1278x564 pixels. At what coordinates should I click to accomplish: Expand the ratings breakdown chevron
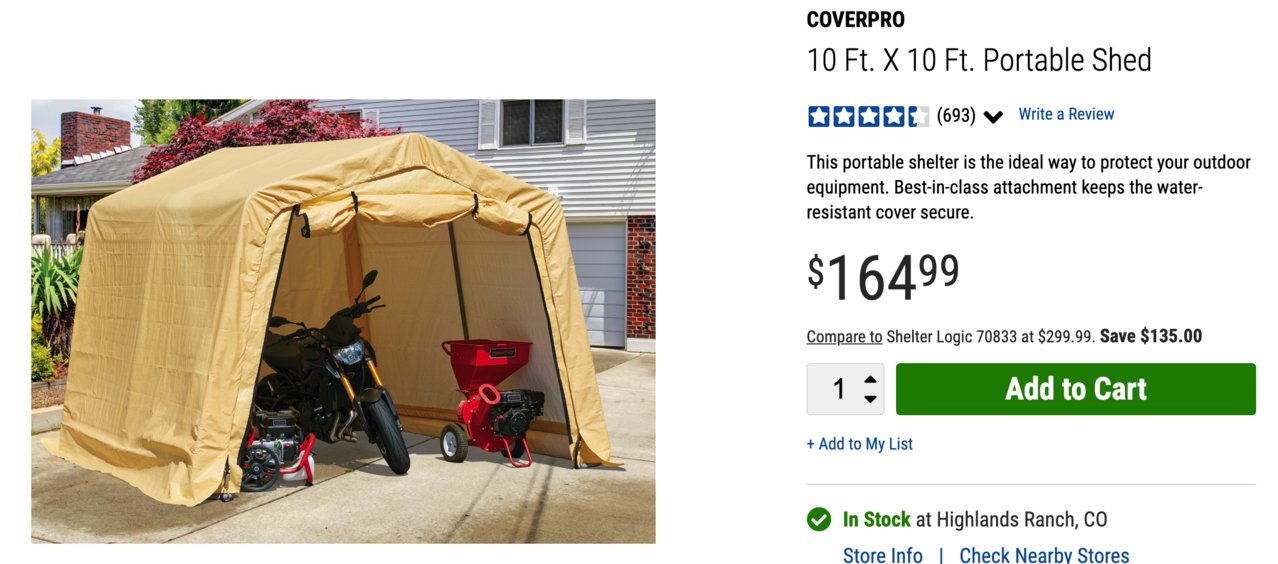point(993,117)
